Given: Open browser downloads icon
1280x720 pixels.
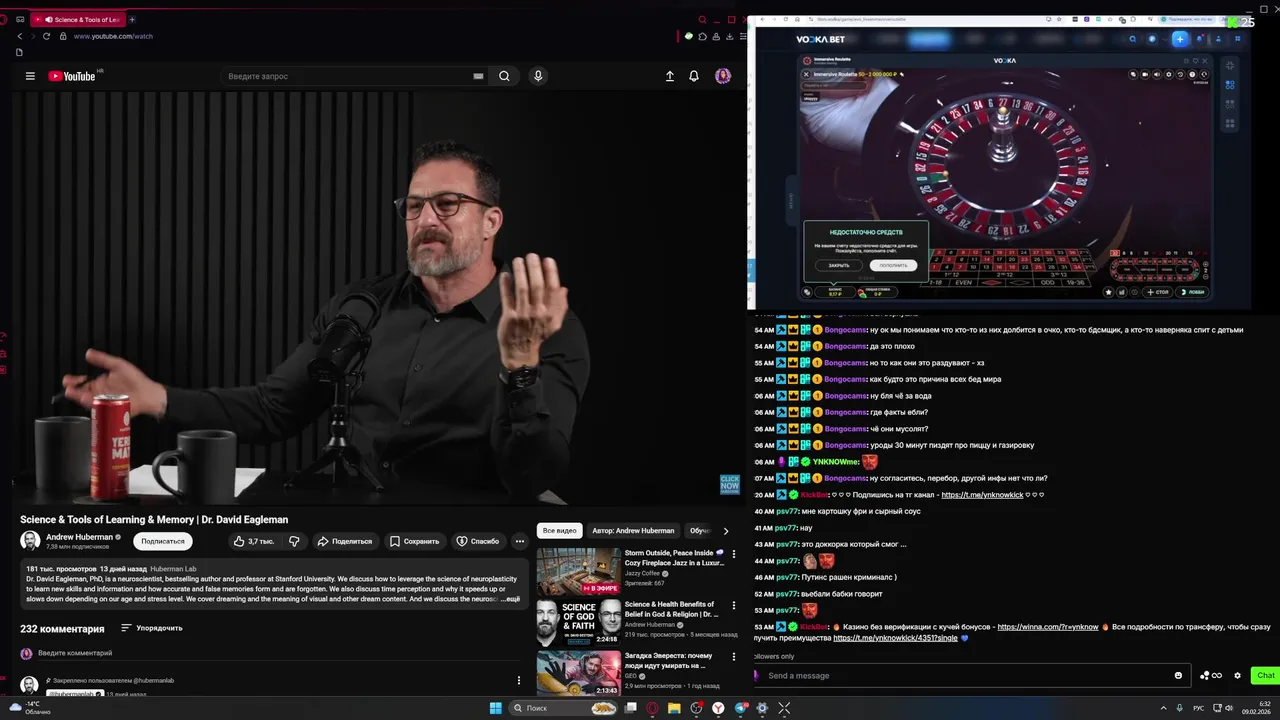Looking at the screenshot, I should (729, 36).
